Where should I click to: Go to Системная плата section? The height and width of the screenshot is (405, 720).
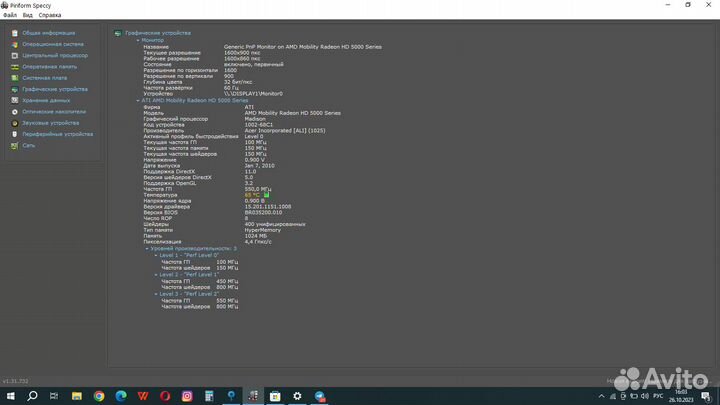coord(45,78)
